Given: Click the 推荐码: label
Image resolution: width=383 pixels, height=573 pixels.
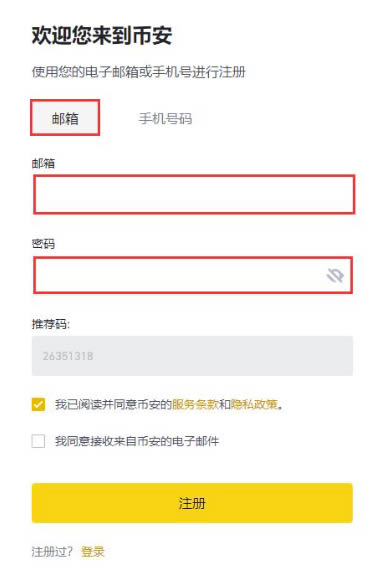Looking at the screenshot, I should click(50, 324).
